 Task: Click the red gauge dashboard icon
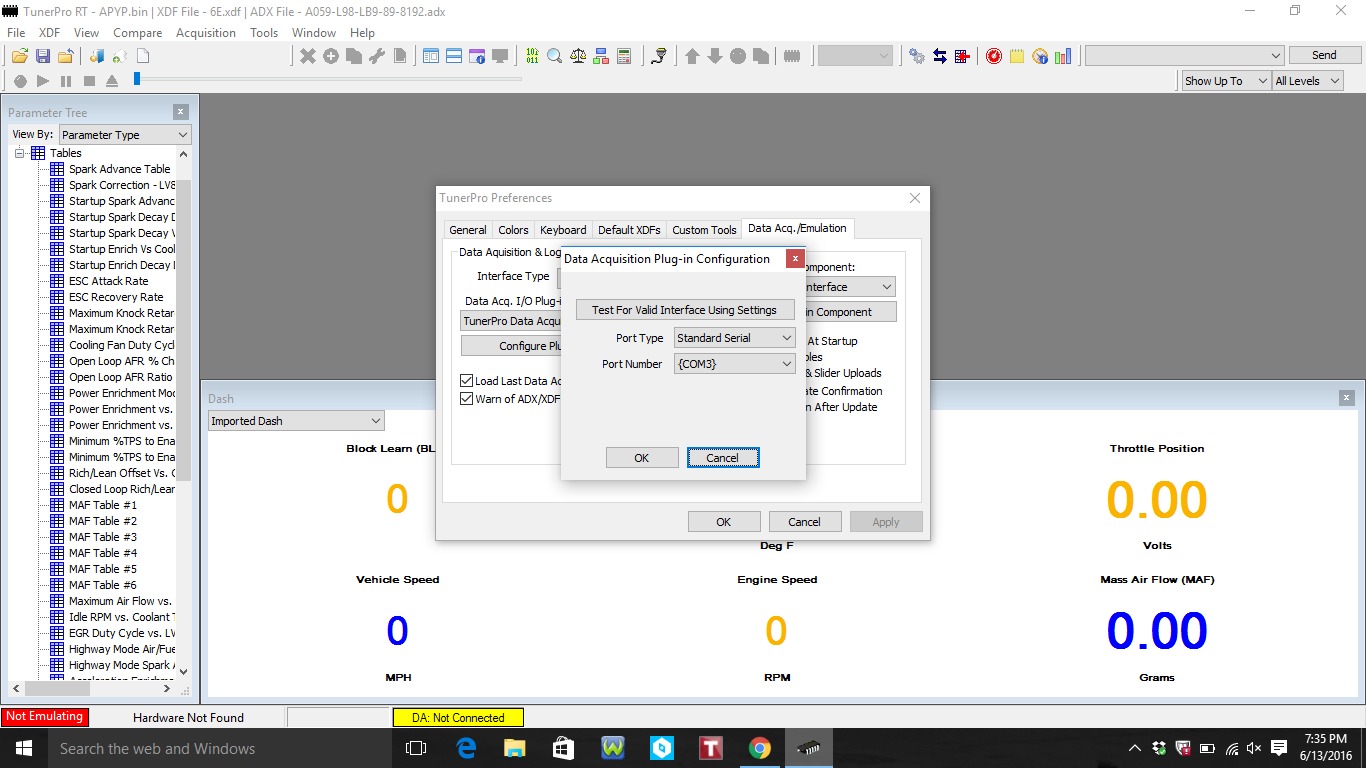click(993, 56)
